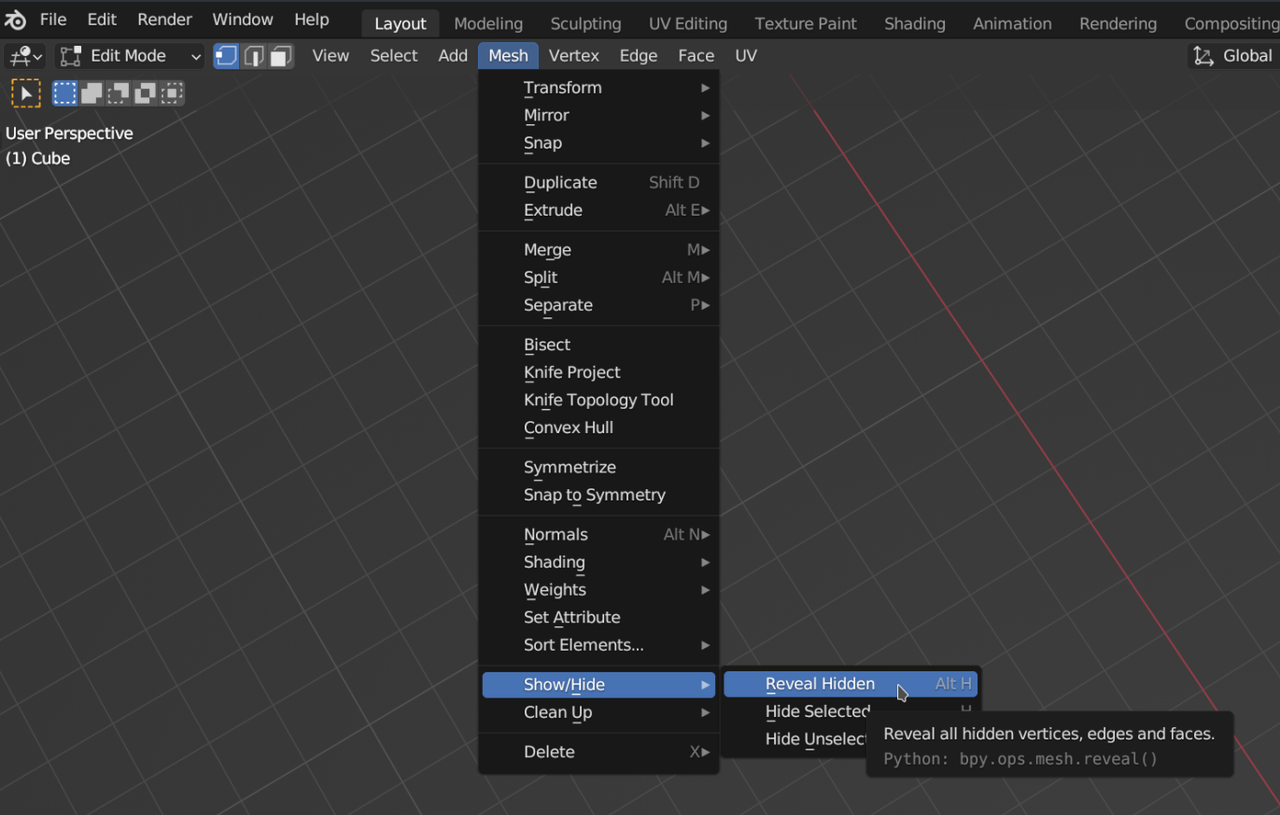Choose Bisect from the Mesh menu
The width and height of the screenshot is (1280, 815).
pos(599,345)
